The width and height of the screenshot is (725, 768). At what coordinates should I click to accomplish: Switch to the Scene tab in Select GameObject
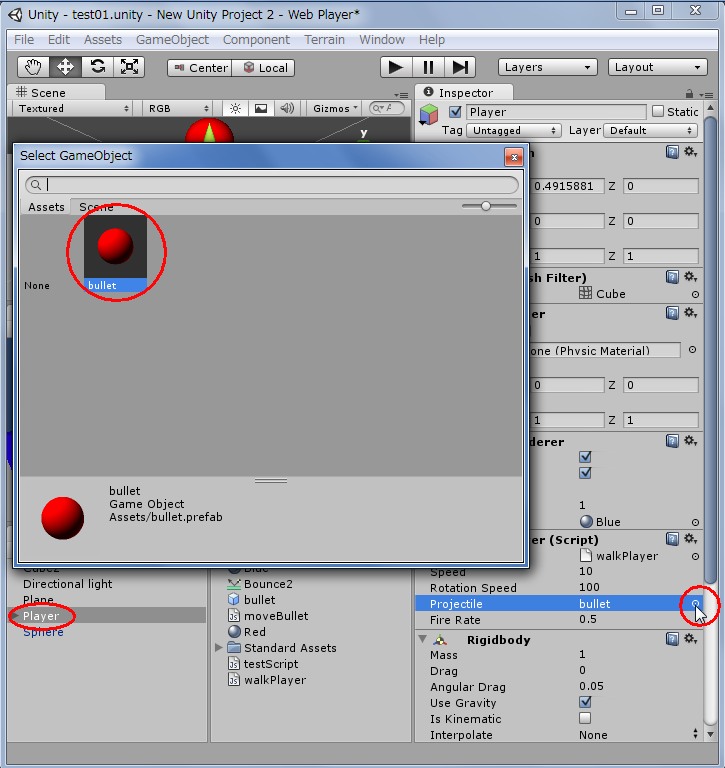point(96,207)
